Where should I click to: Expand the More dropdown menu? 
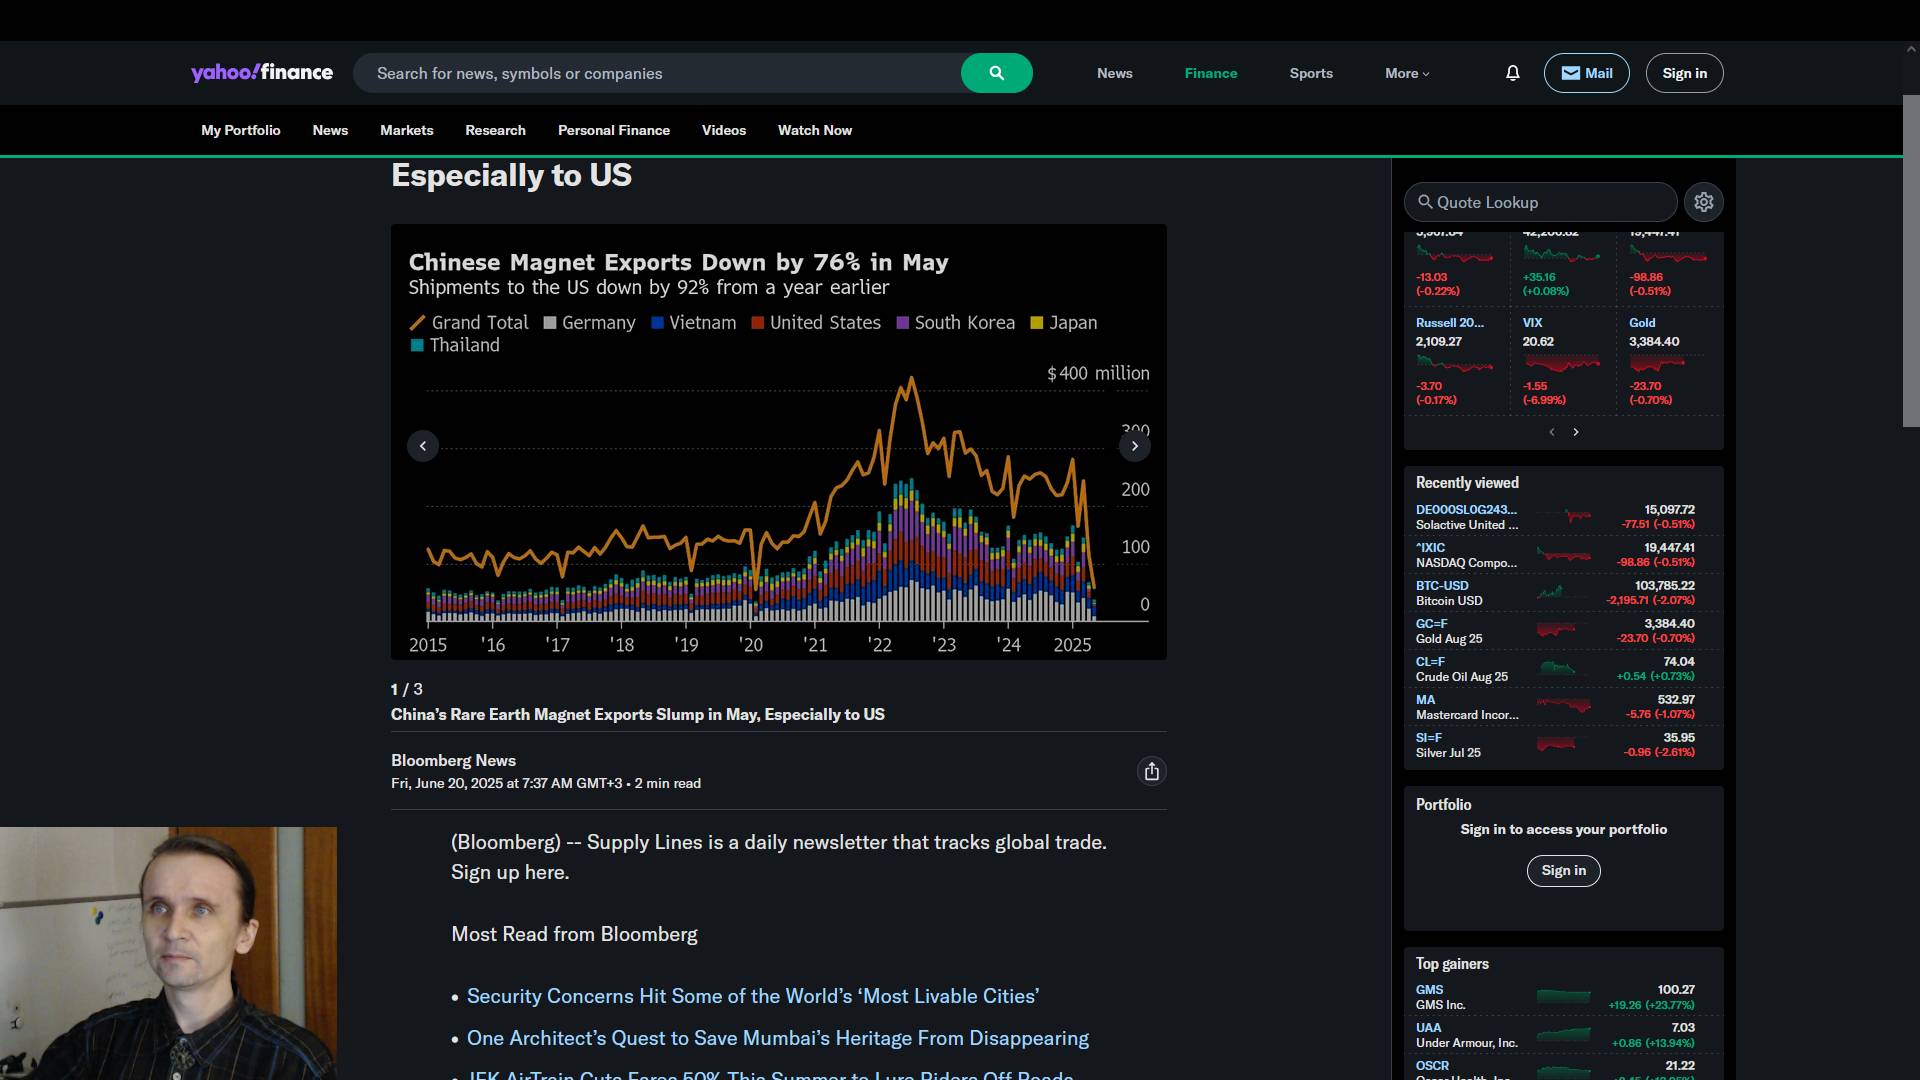[1406, 73]
